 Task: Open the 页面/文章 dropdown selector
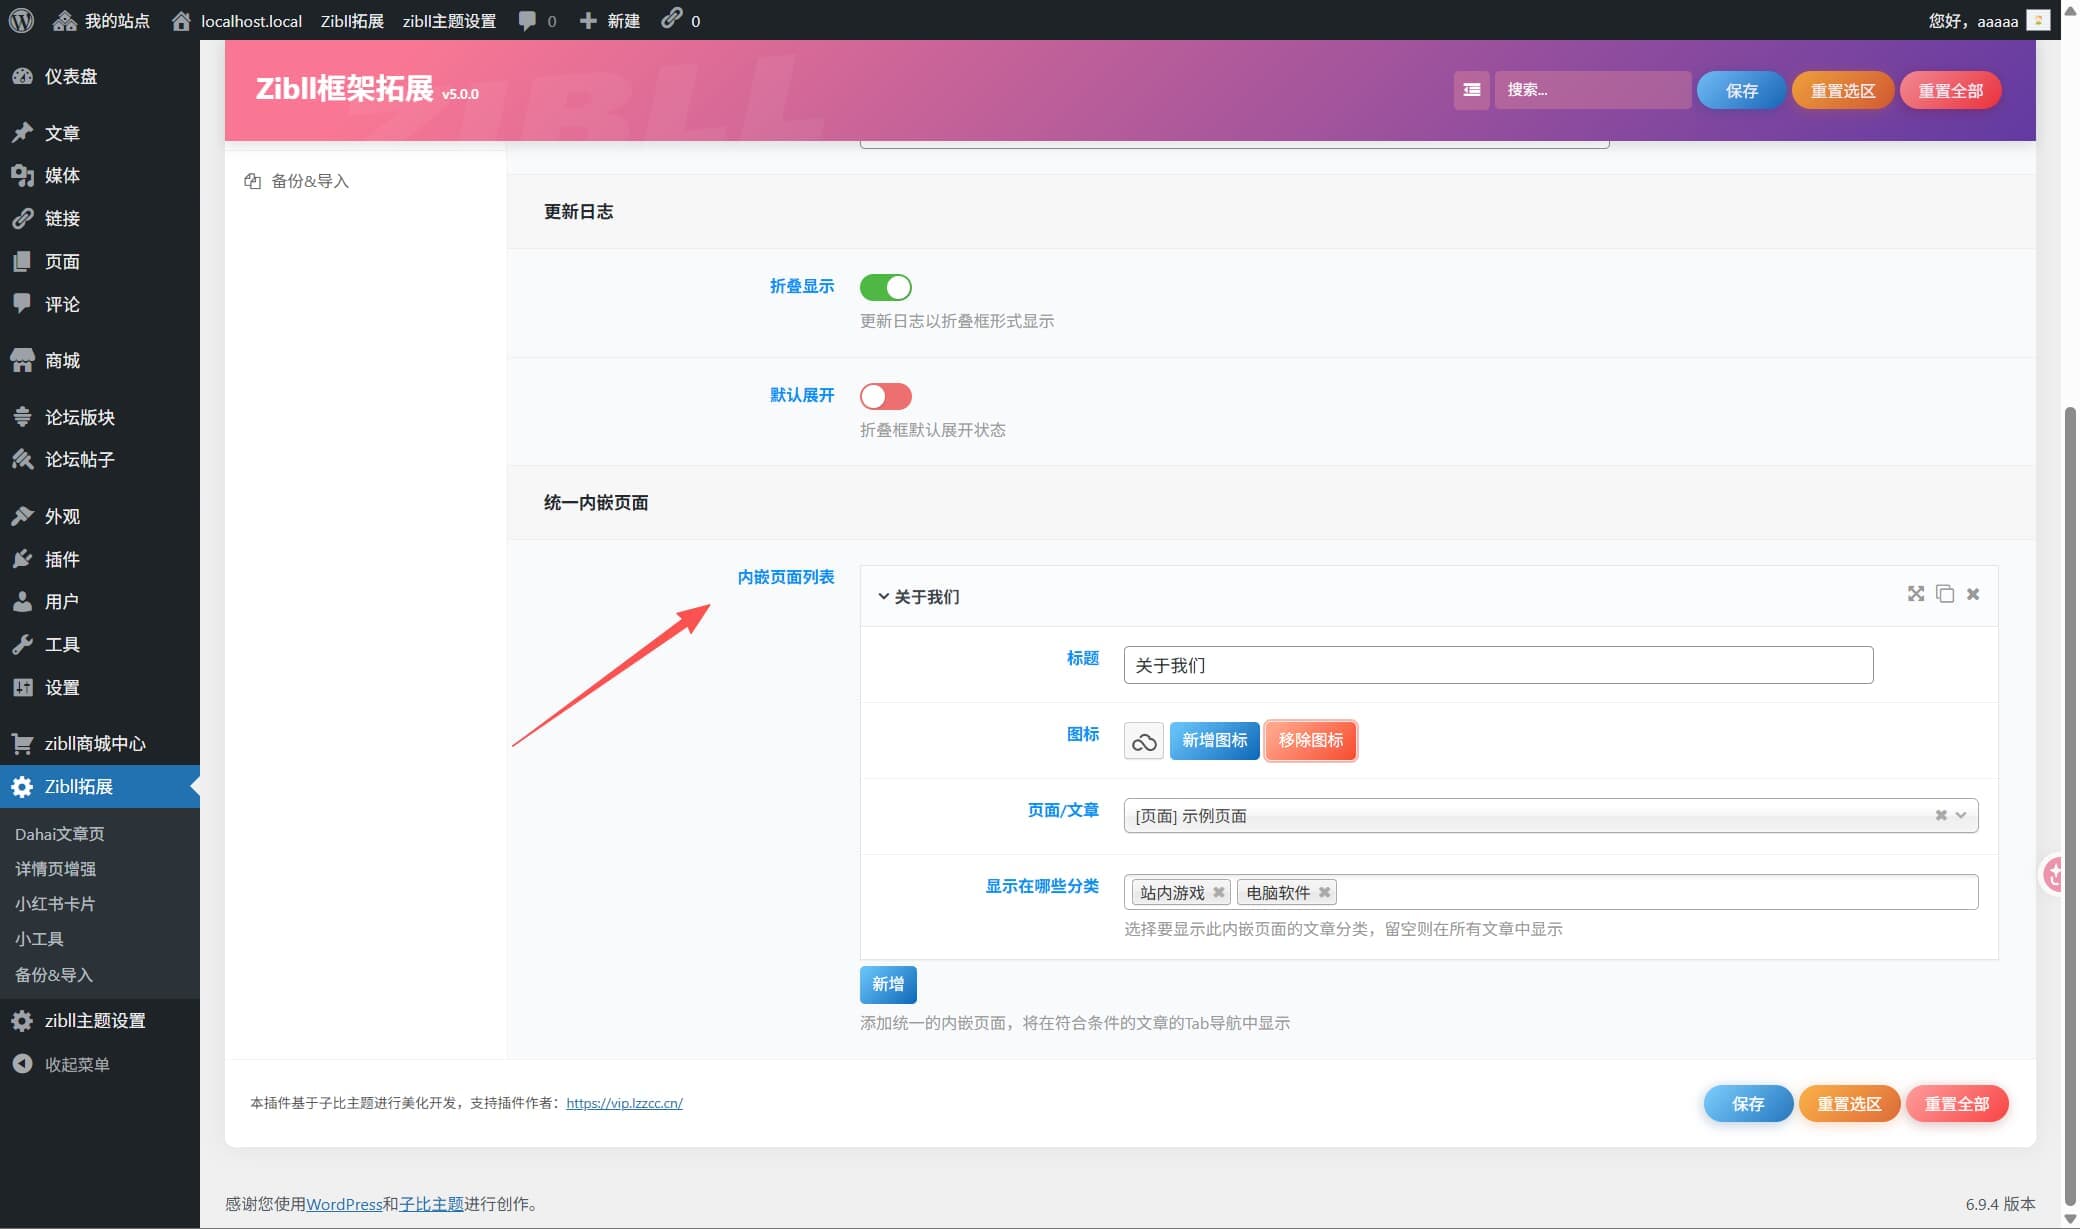[x=1550, y=816]
